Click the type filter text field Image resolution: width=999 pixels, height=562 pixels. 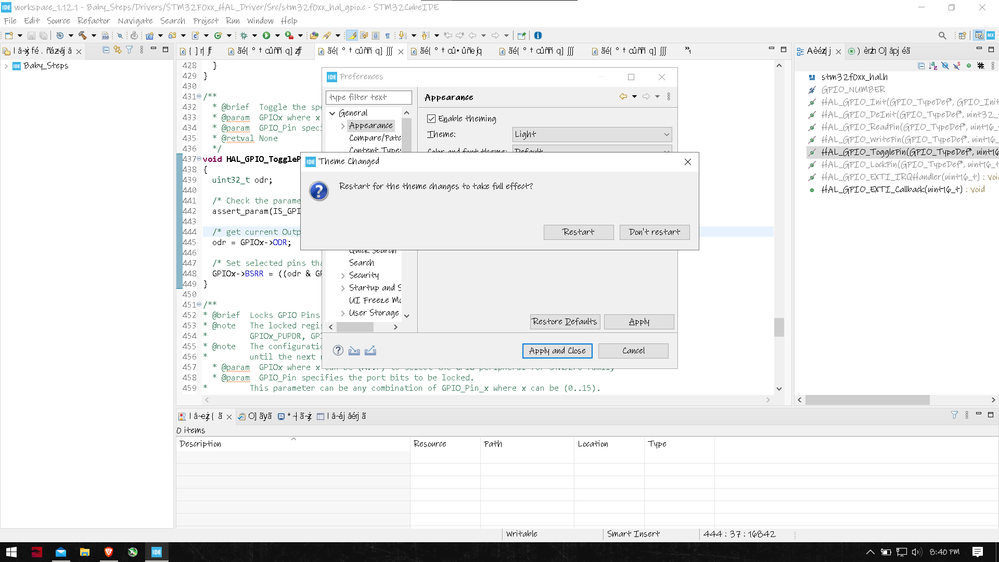click(368, 97)
